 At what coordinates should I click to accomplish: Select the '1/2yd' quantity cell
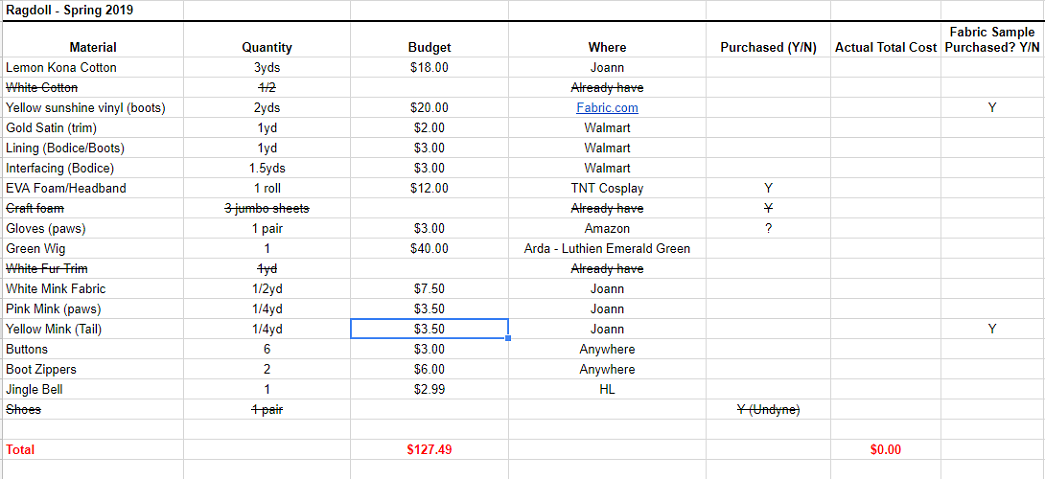click(267, 289)
